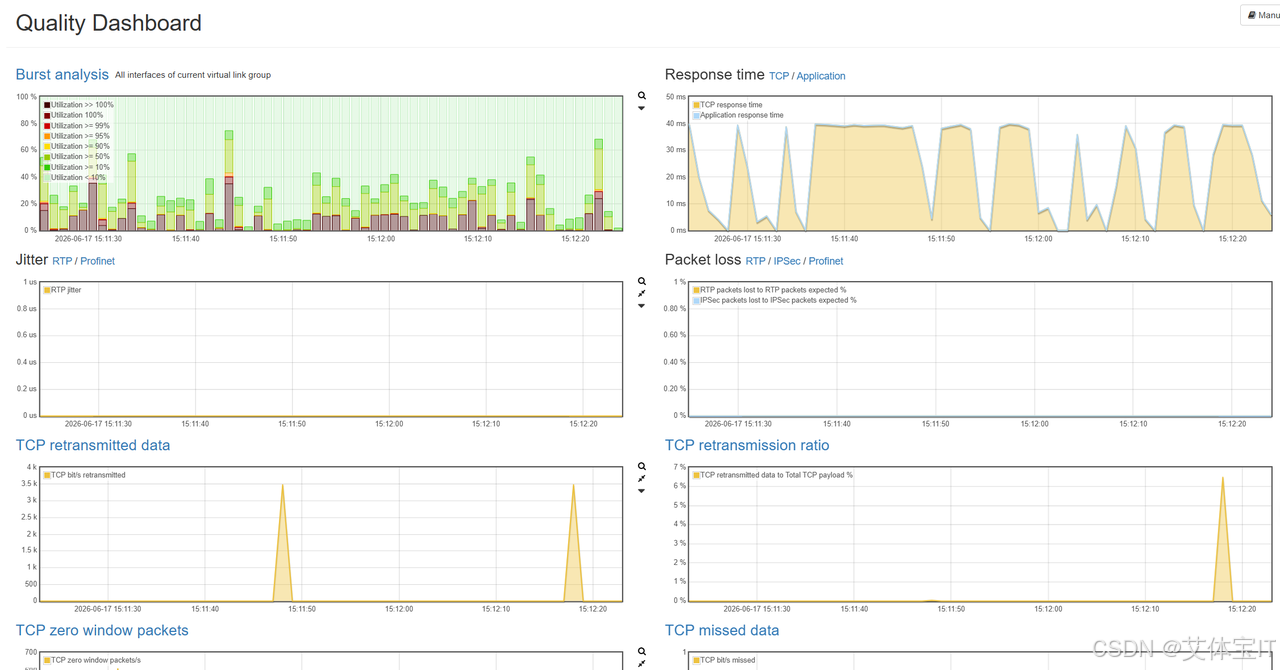Click the Response time section heading
Image resolution: width=1280 pixels, height=670 pixels.
[x=715, y=74]
